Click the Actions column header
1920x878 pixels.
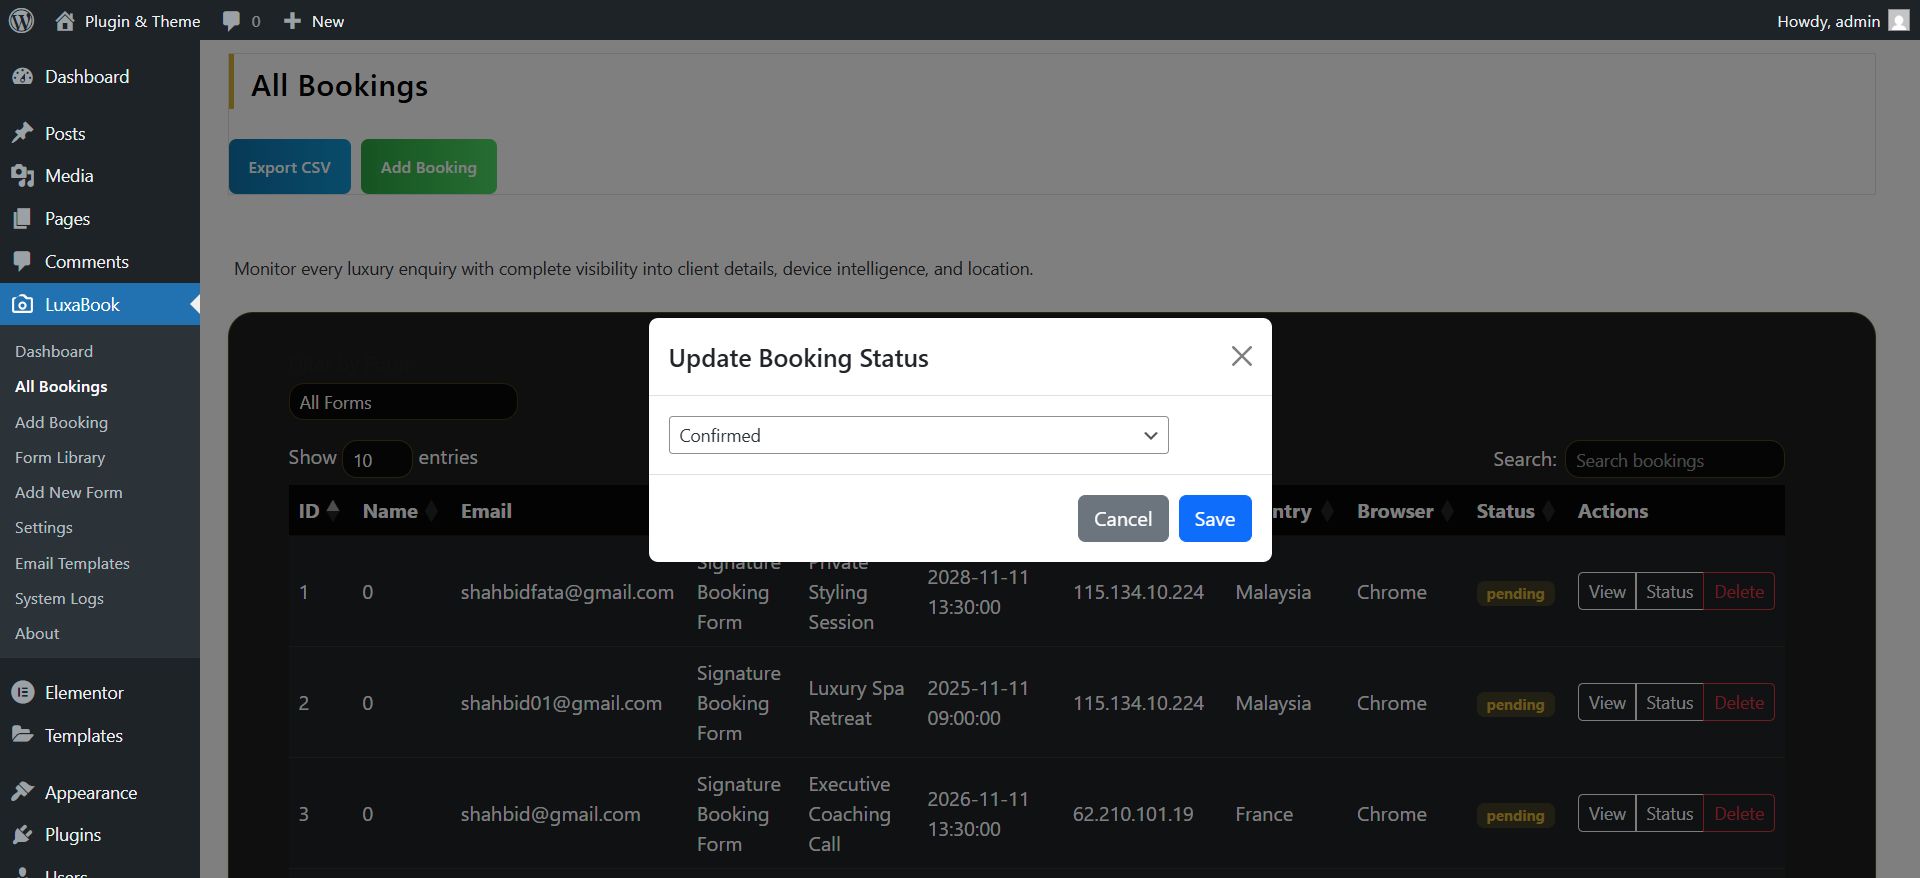click(1613, 511)
